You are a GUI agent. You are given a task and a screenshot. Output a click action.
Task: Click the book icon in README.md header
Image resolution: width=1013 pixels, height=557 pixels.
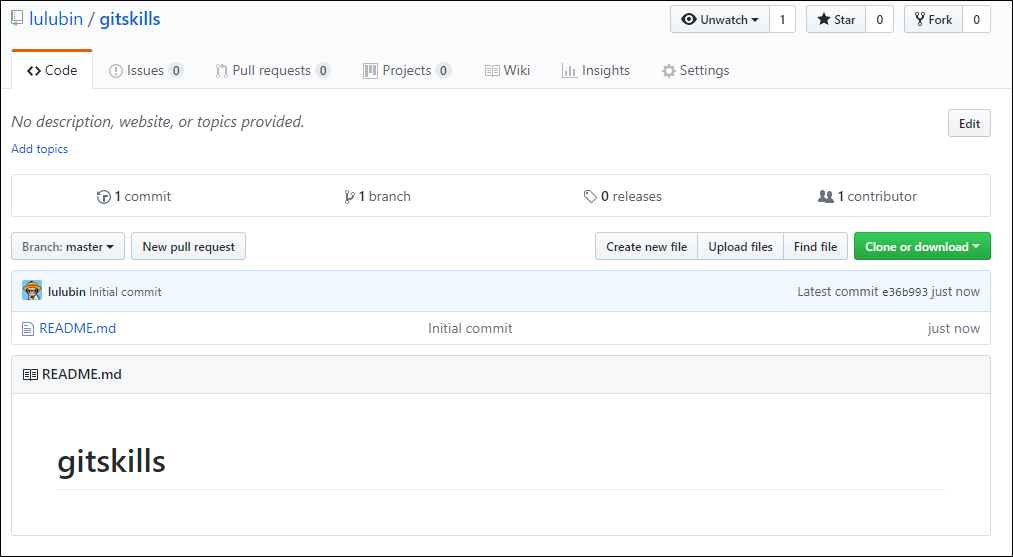pos(30,375)
